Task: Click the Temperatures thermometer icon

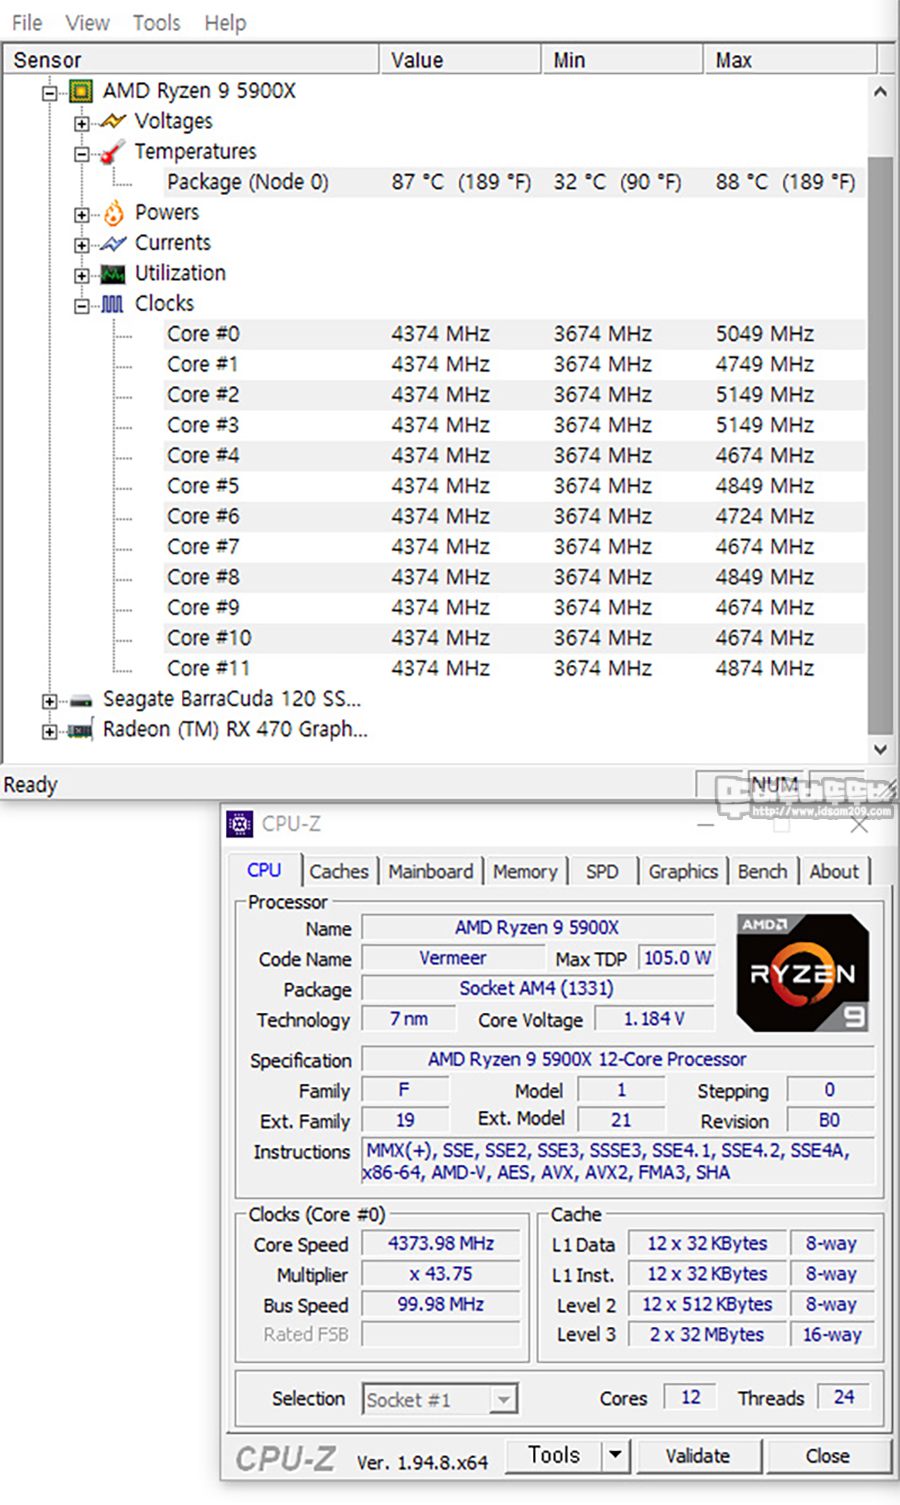Action: [112, 152]
